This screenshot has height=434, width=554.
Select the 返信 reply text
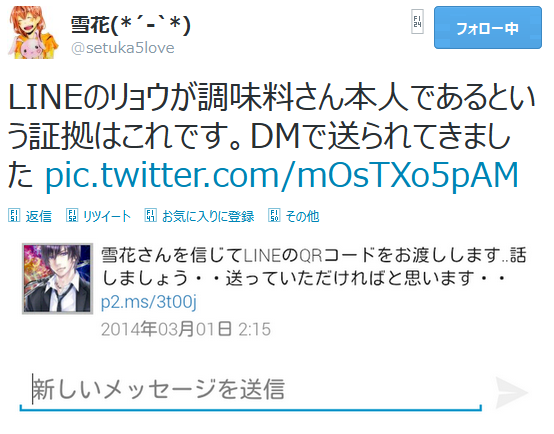click(x=39, y=216)
